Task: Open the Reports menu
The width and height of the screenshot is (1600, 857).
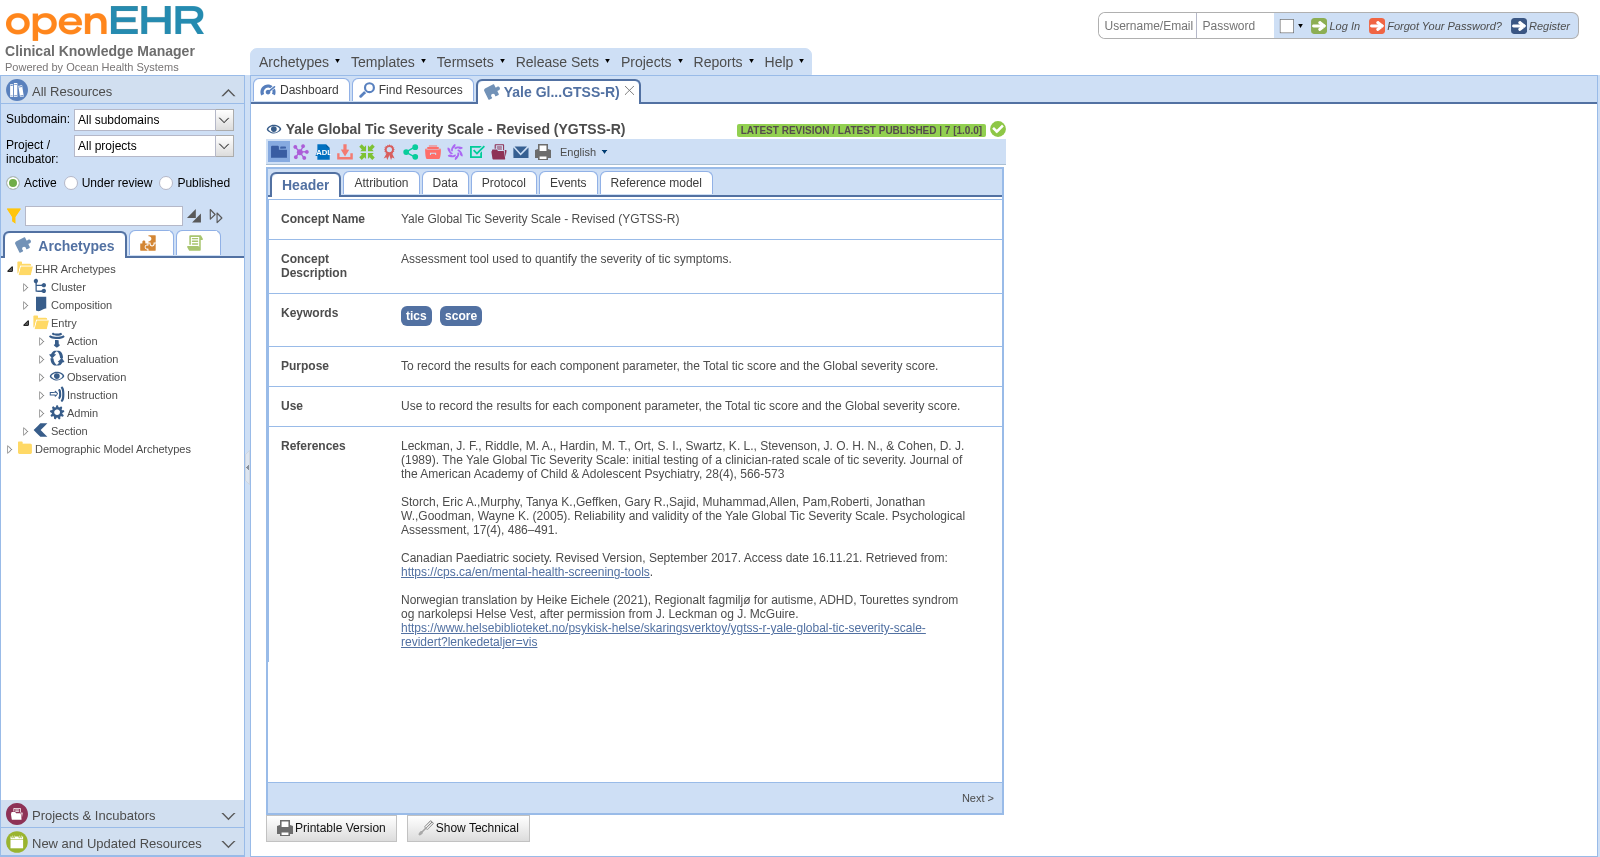Action: click(x=723, y=62)
